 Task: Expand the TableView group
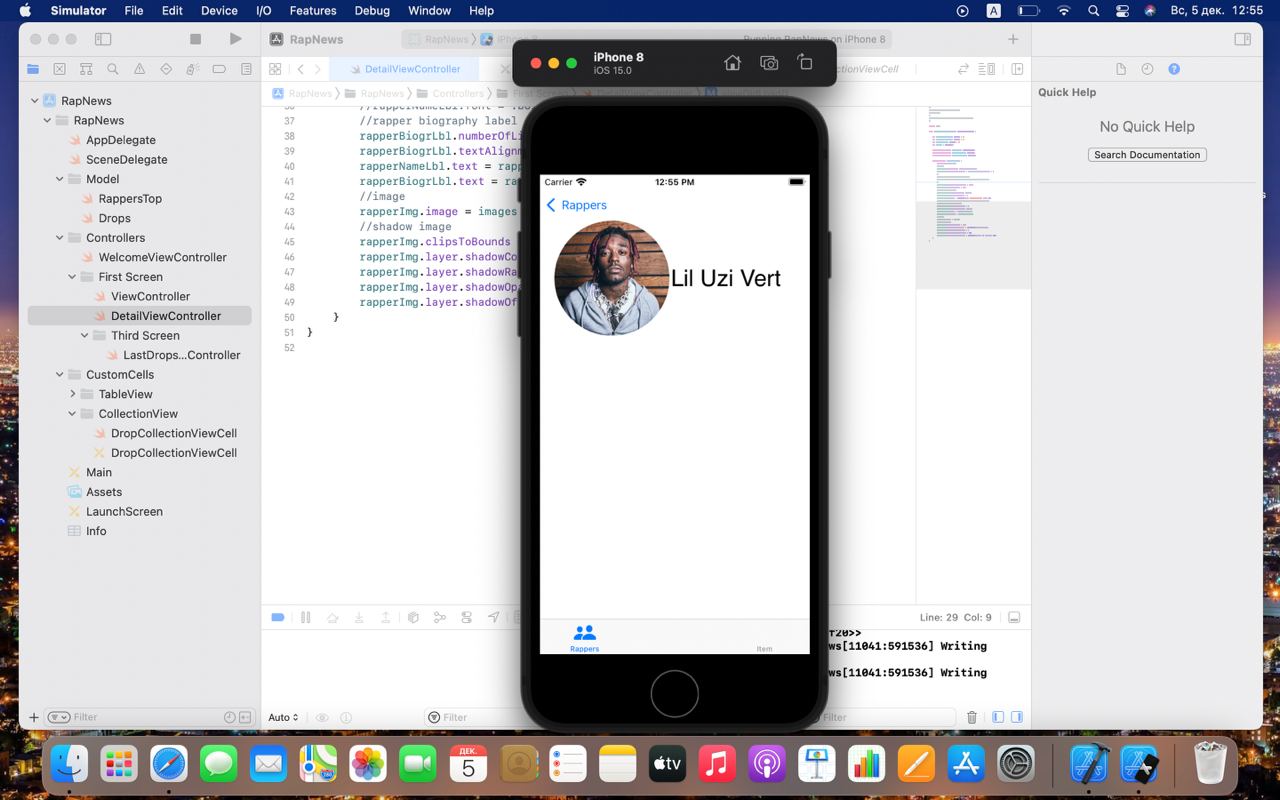(72, 394)
